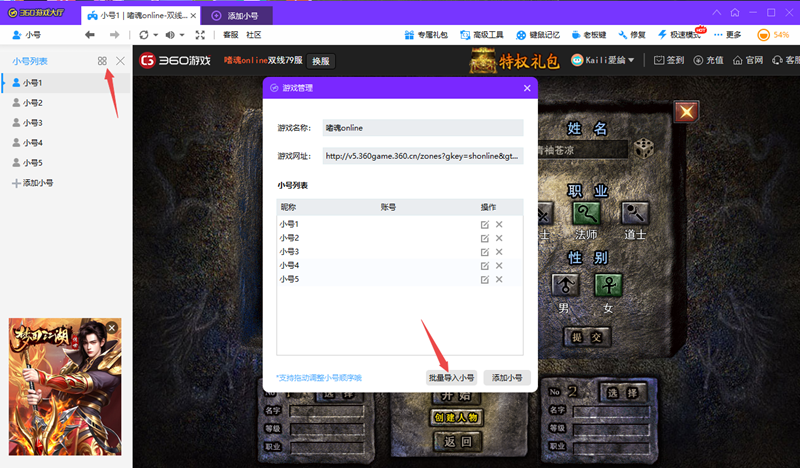The width and height of the screenshot is (800, 468).
Task: Delete the 小号2 row in the dialog
Action: pos(499,238)
